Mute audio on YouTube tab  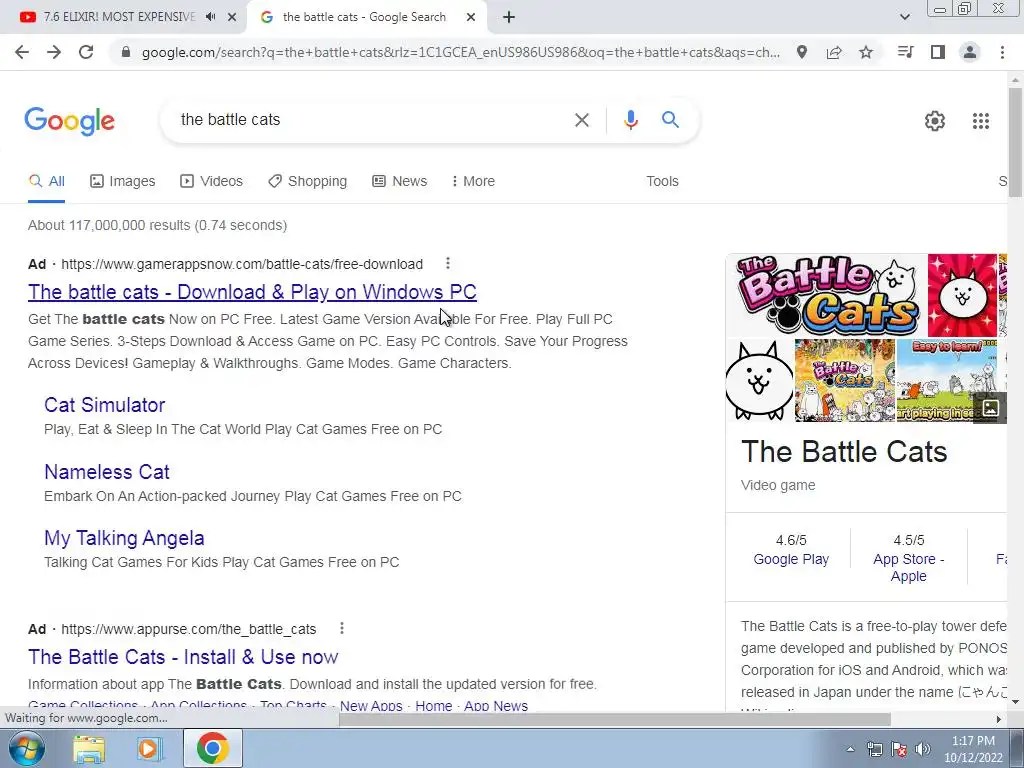pyautogui.click(x=210, y=17)
